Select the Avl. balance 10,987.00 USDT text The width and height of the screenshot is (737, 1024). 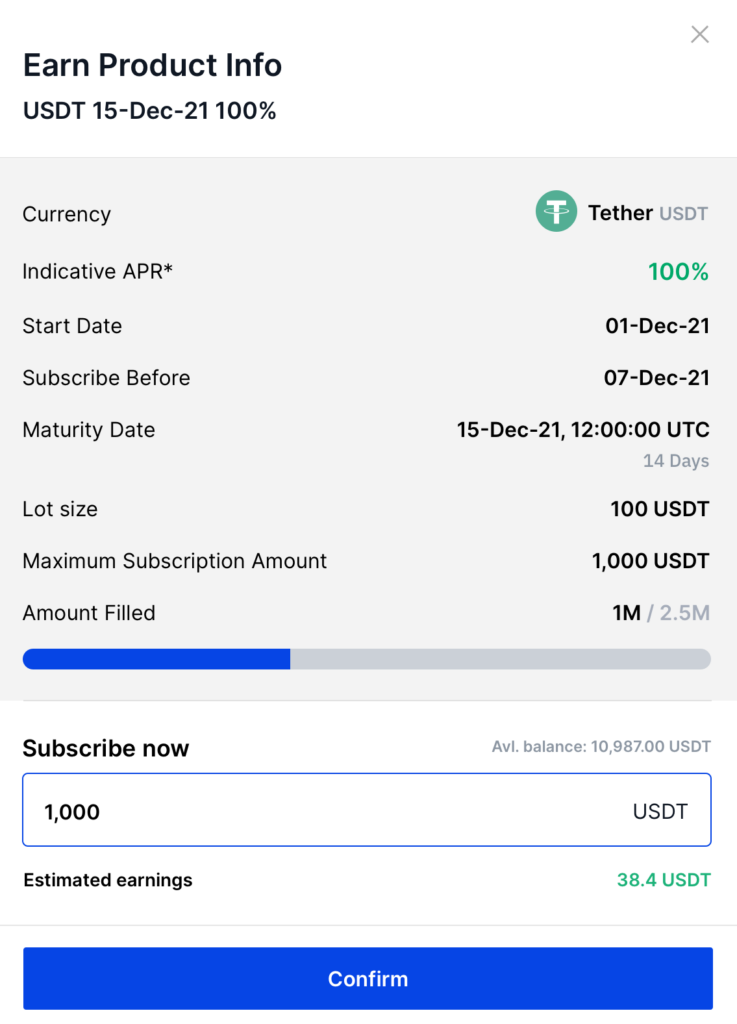click(601, 746)
